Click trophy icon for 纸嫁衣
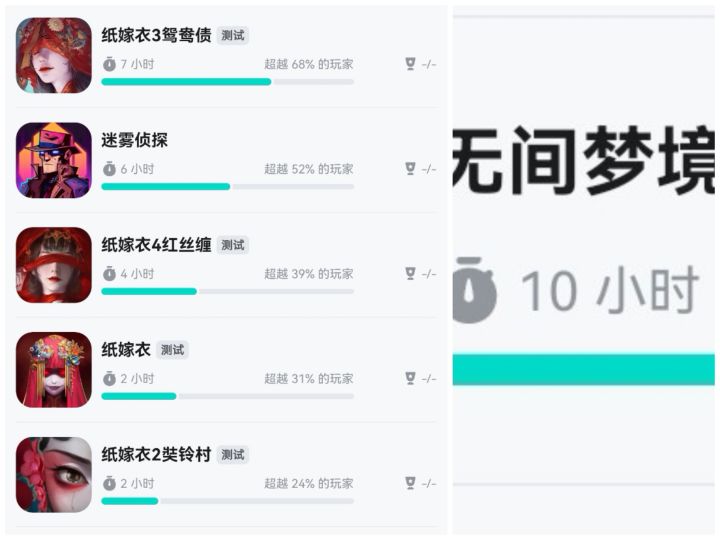 coord(410,378)
